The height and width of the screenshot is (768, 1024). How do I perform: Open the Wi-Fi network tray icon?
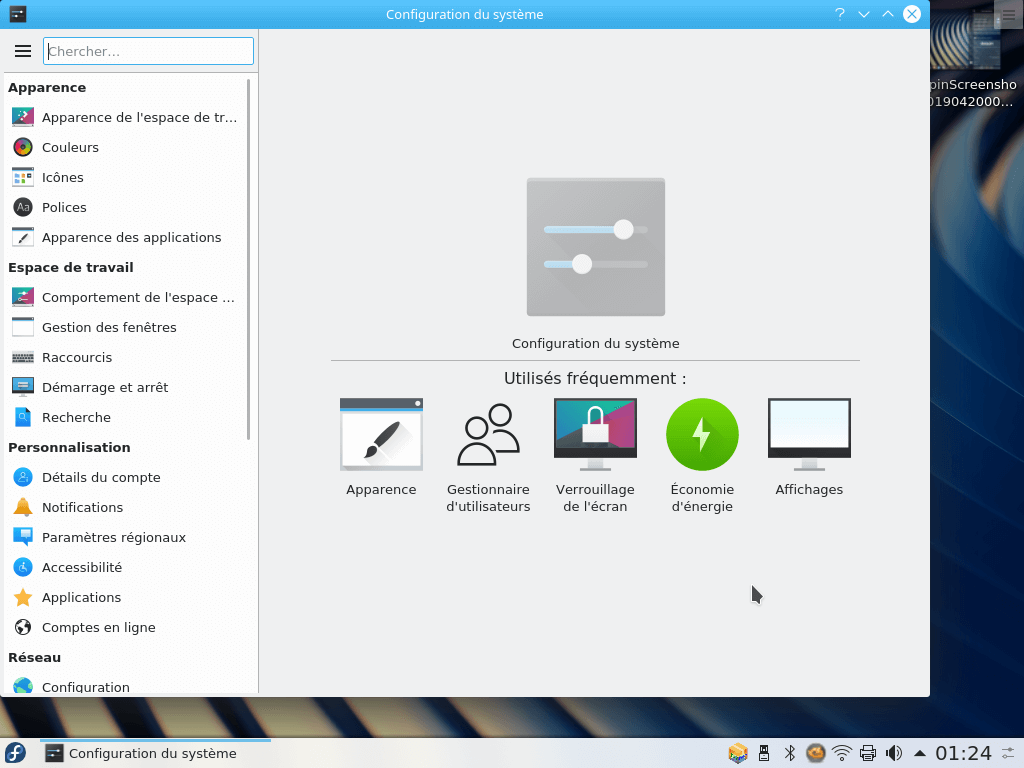[842, 753]
